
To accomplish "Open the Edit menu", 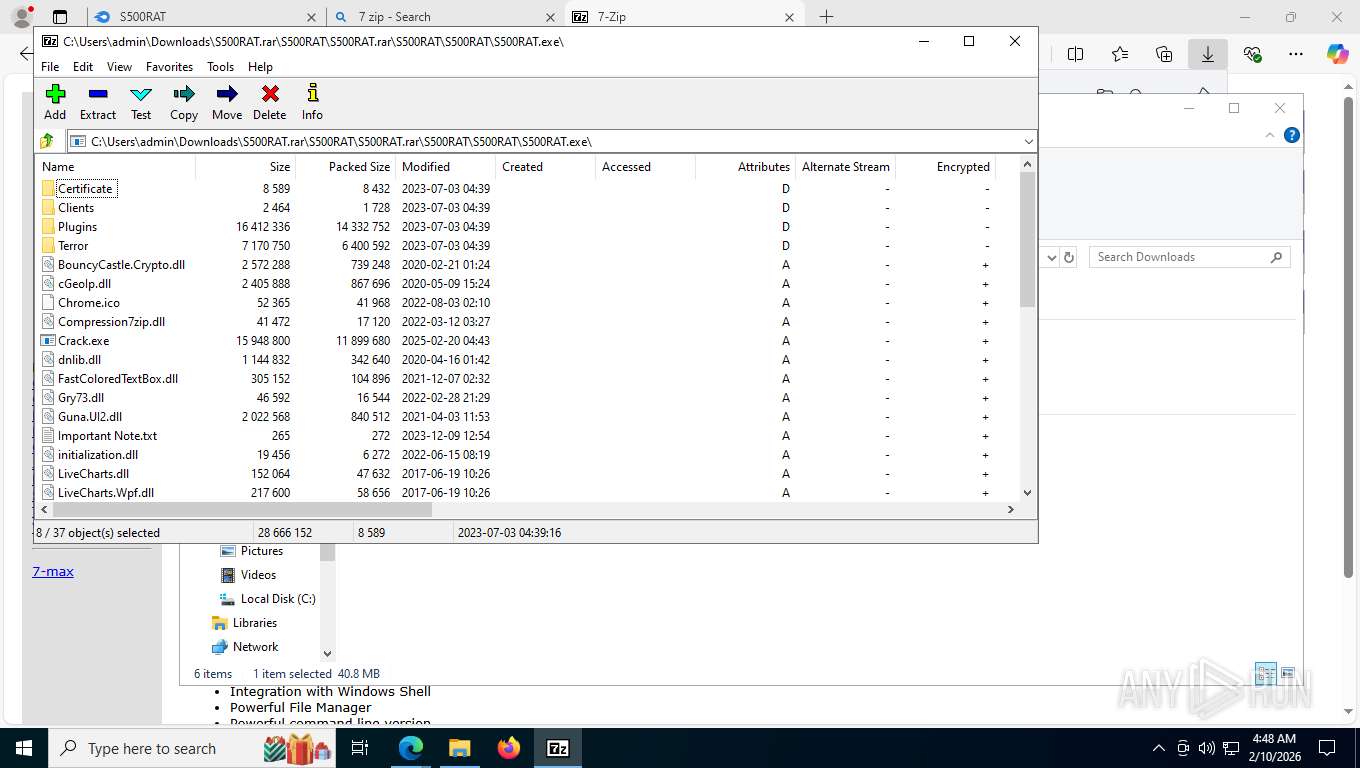I will [83, 67].
